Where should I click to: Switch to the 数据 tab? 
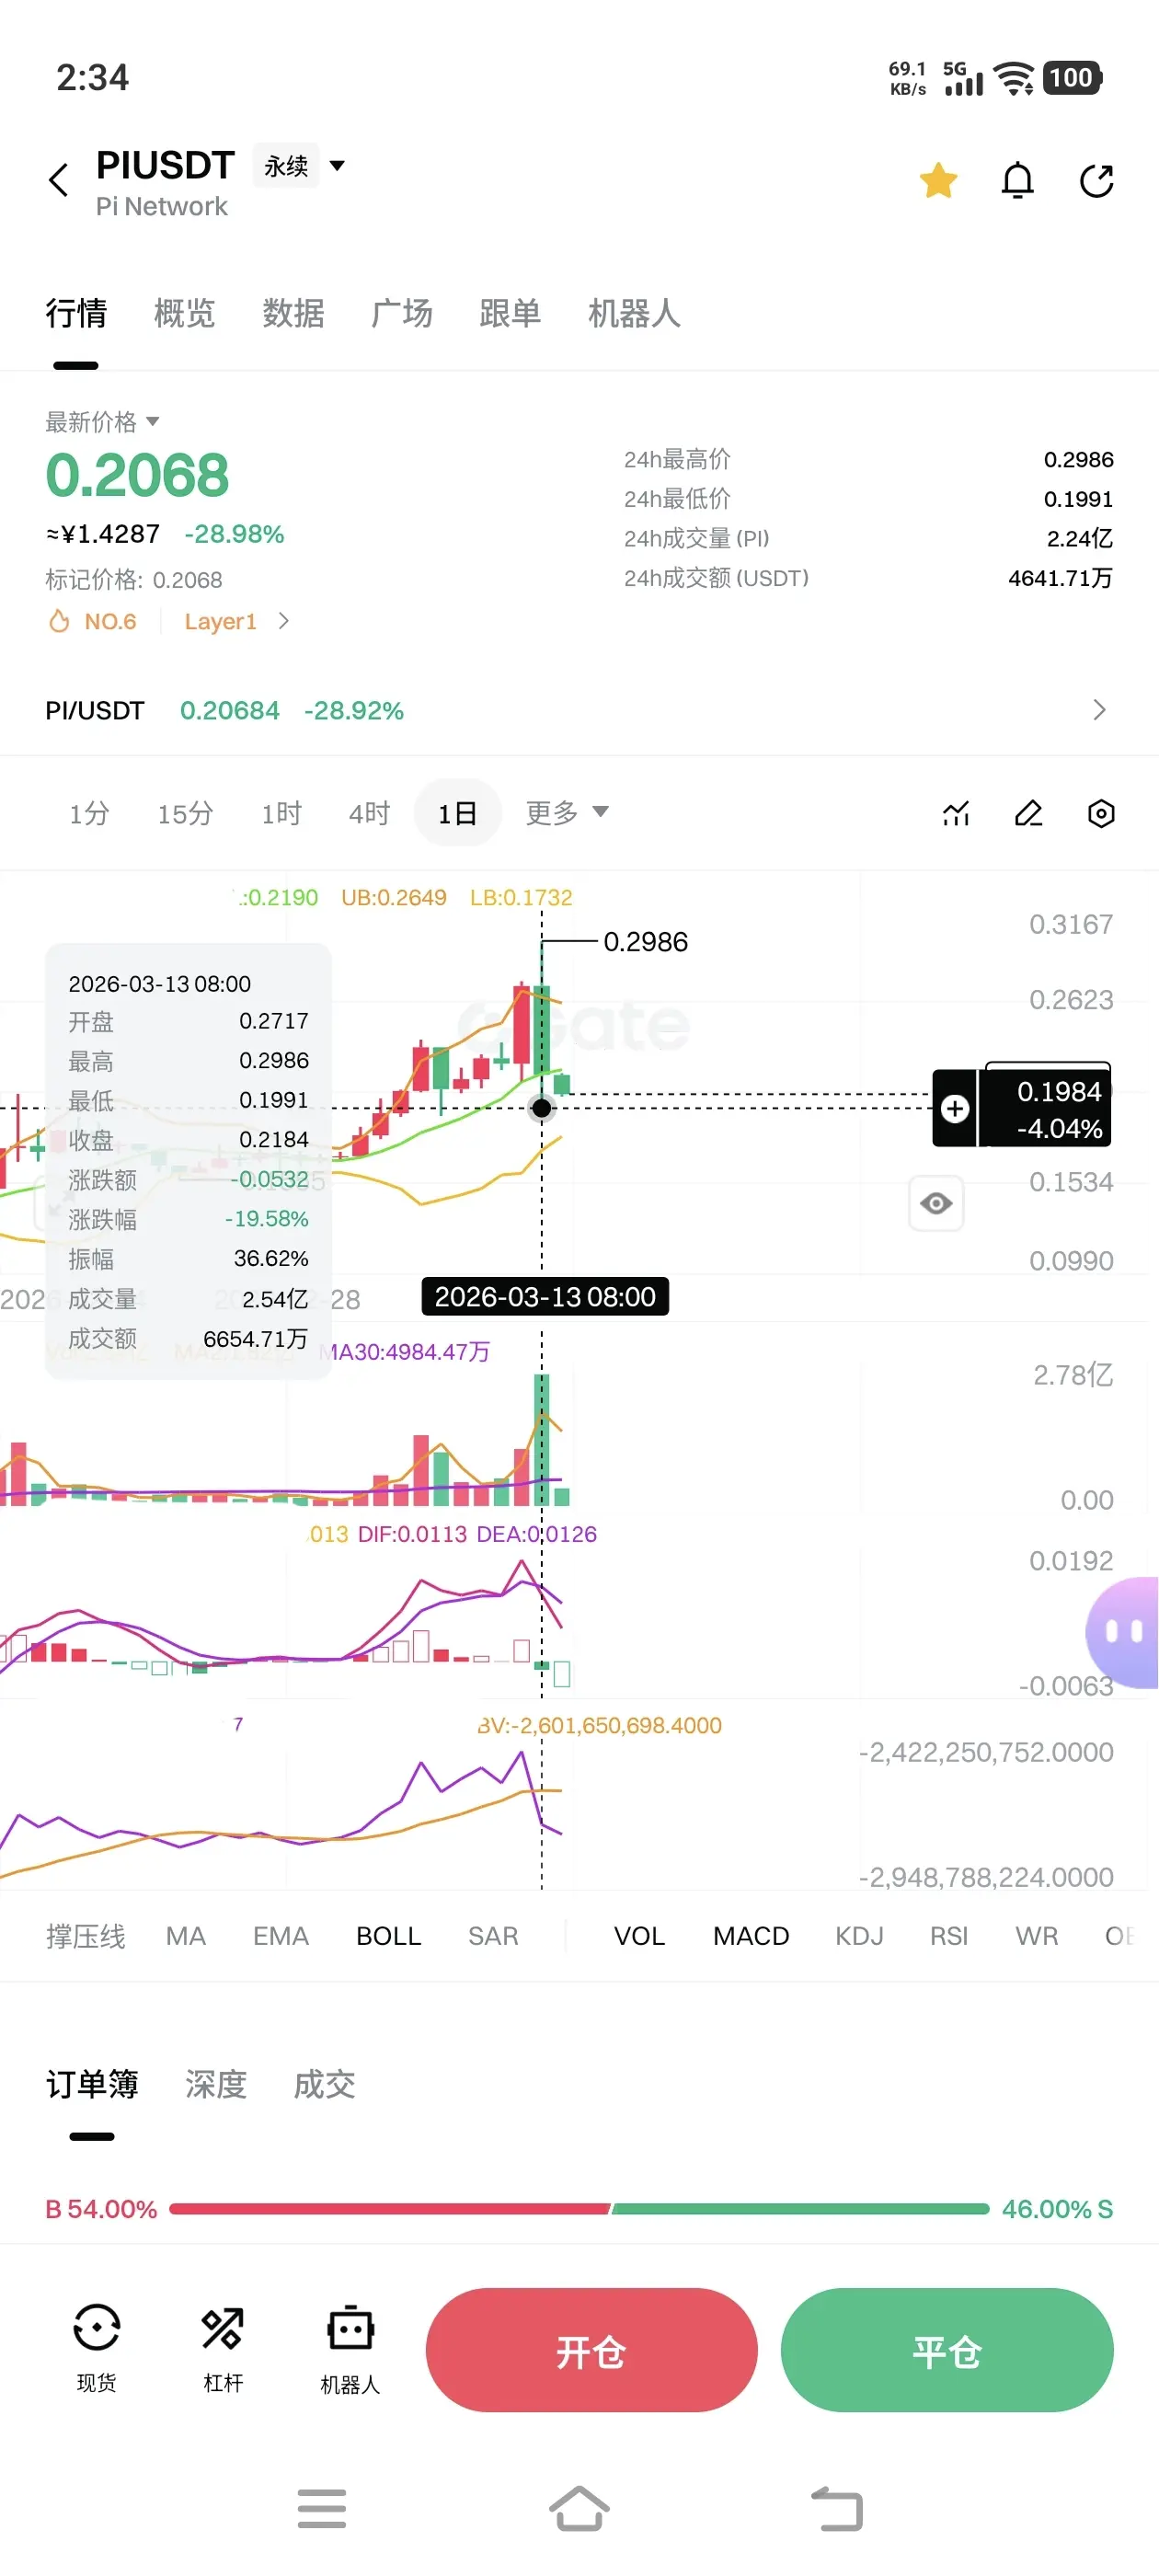click(293, 314)
